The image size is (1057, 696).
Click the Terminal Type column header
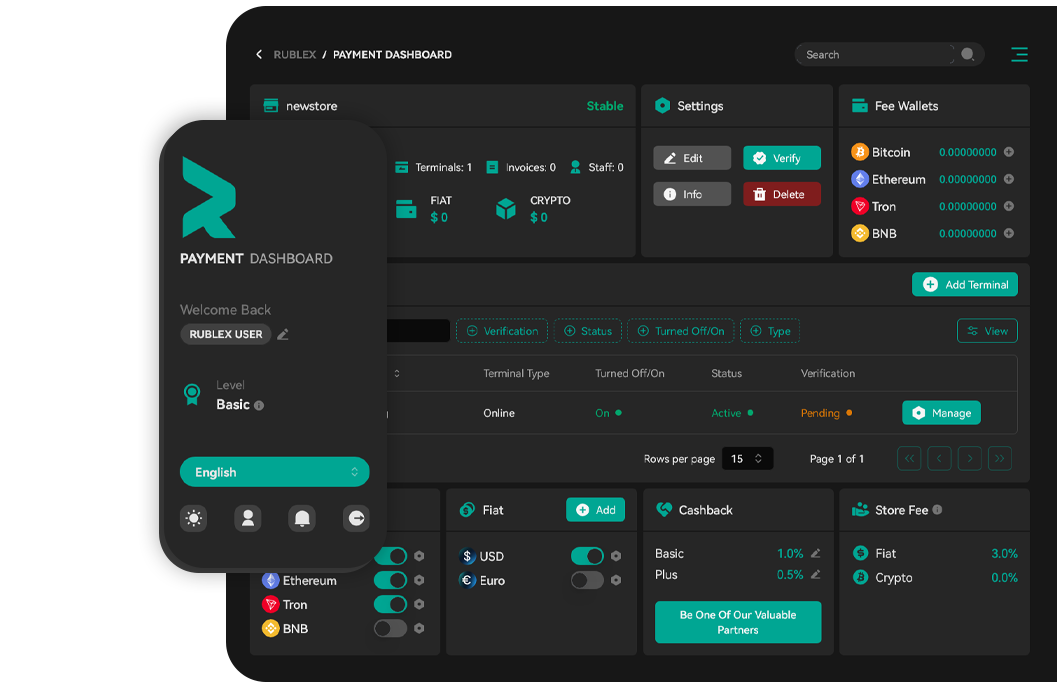516,374
